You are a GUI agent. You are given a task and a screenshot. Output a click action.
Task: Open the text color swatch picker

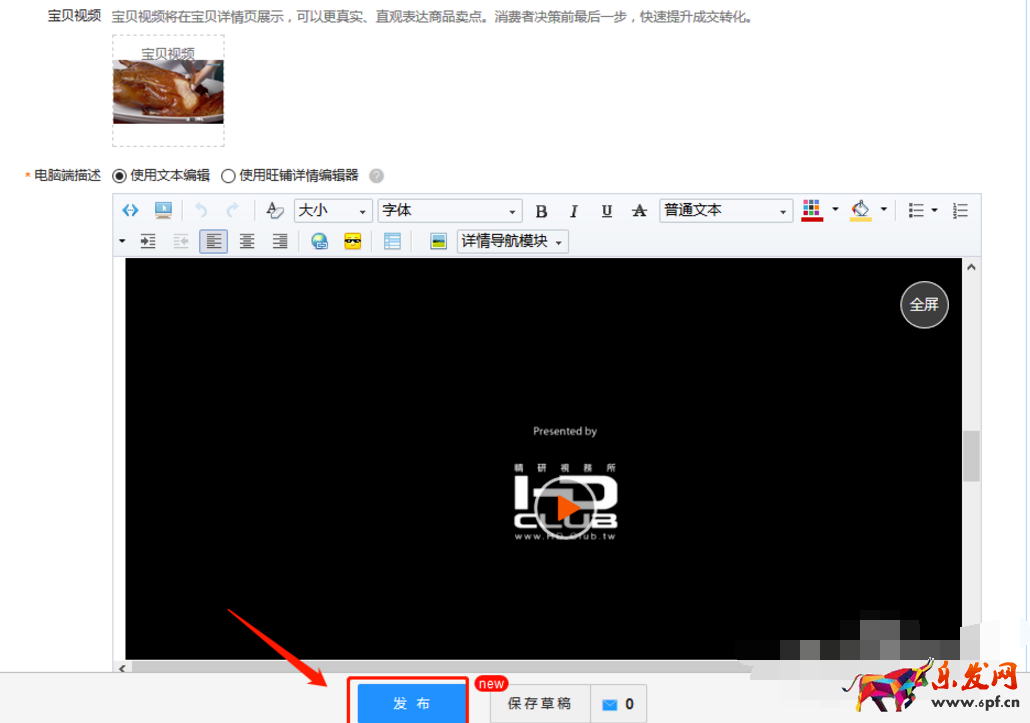click(x=812, y=210)
